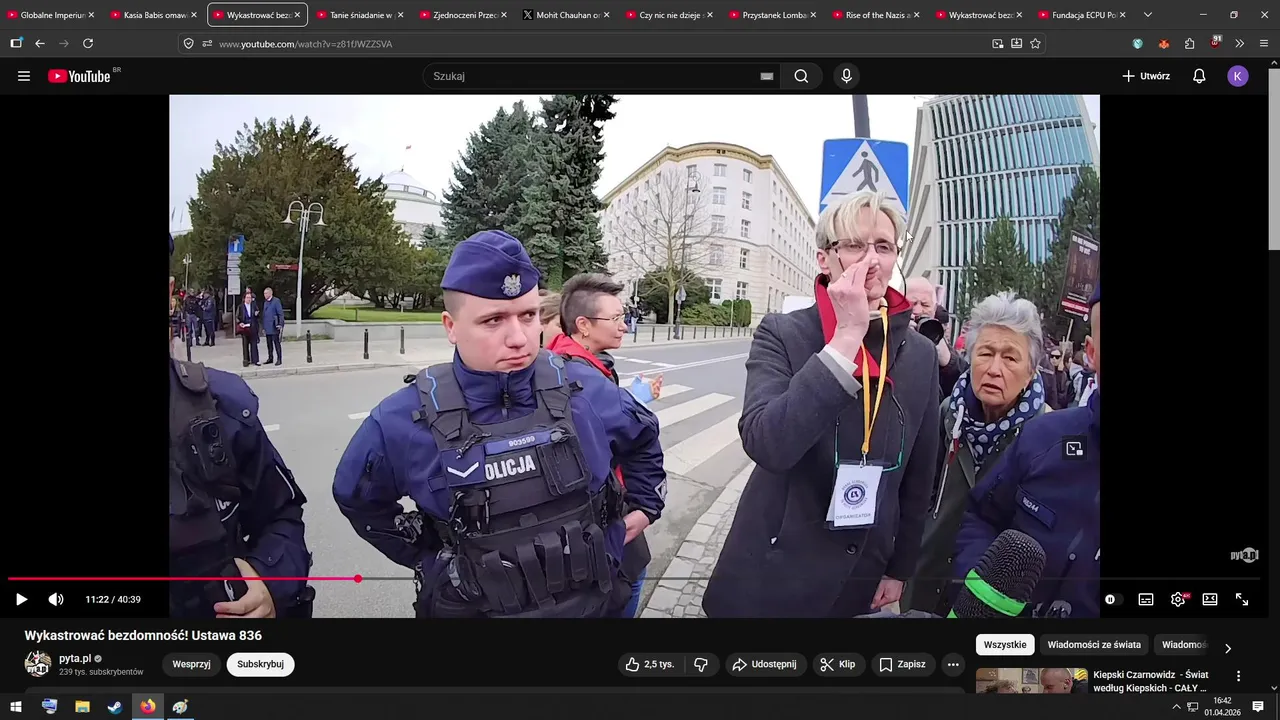
Task: Click Utwórz to create content
Action: click(1146, 76)
